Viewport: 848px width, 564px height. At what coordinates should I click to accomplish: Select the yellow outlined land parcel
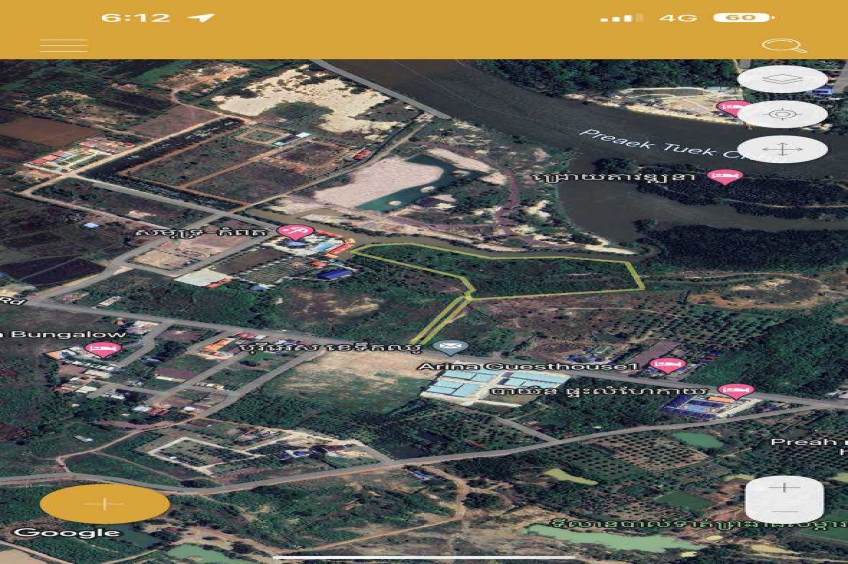coord(540,275)
